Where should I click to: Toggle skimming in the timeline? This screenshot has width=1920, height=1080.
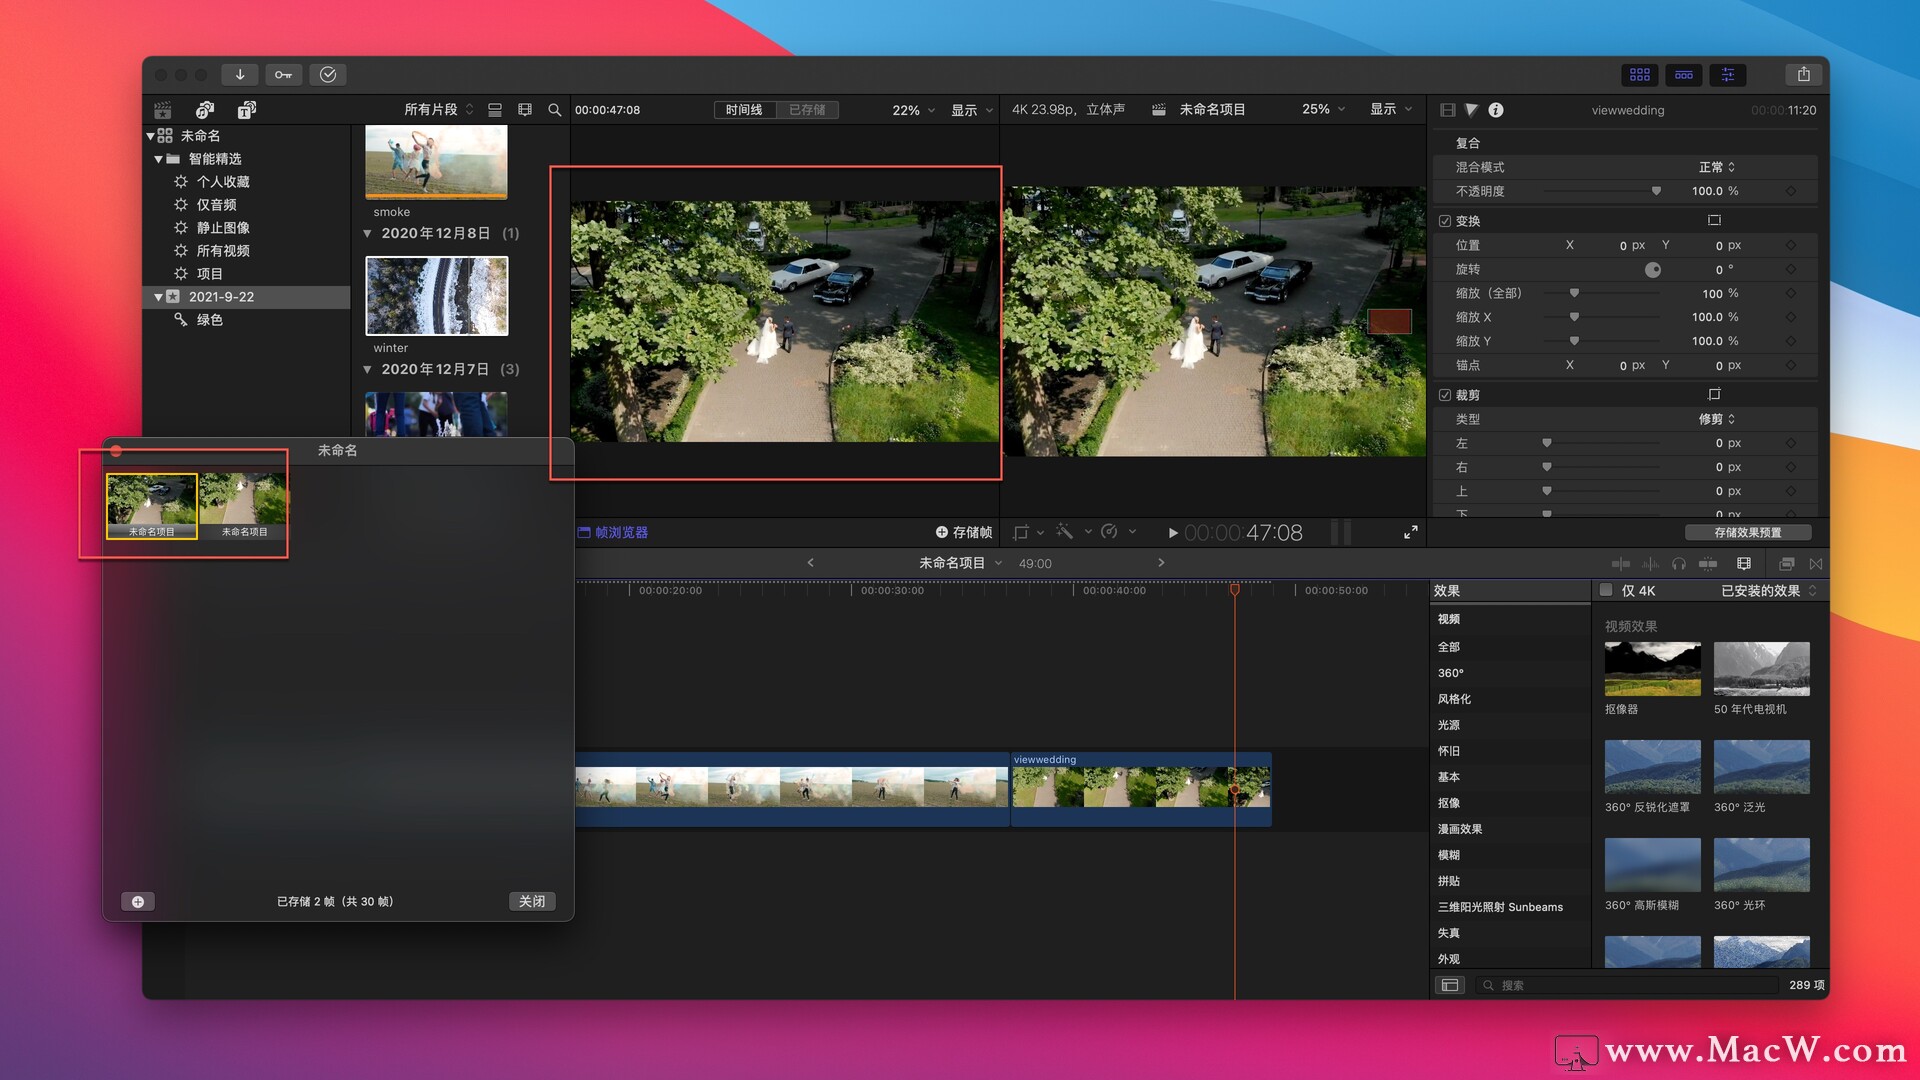1620,564
